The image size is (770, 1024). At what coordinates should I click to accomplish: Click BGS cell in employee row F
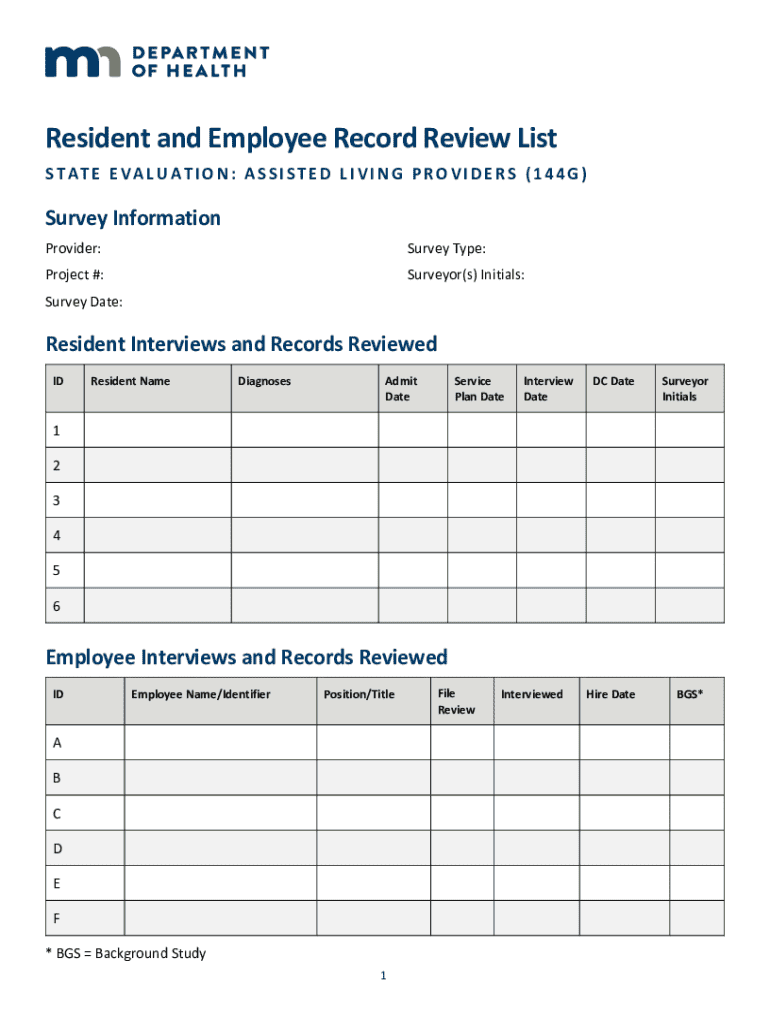[x=696, y=918]
